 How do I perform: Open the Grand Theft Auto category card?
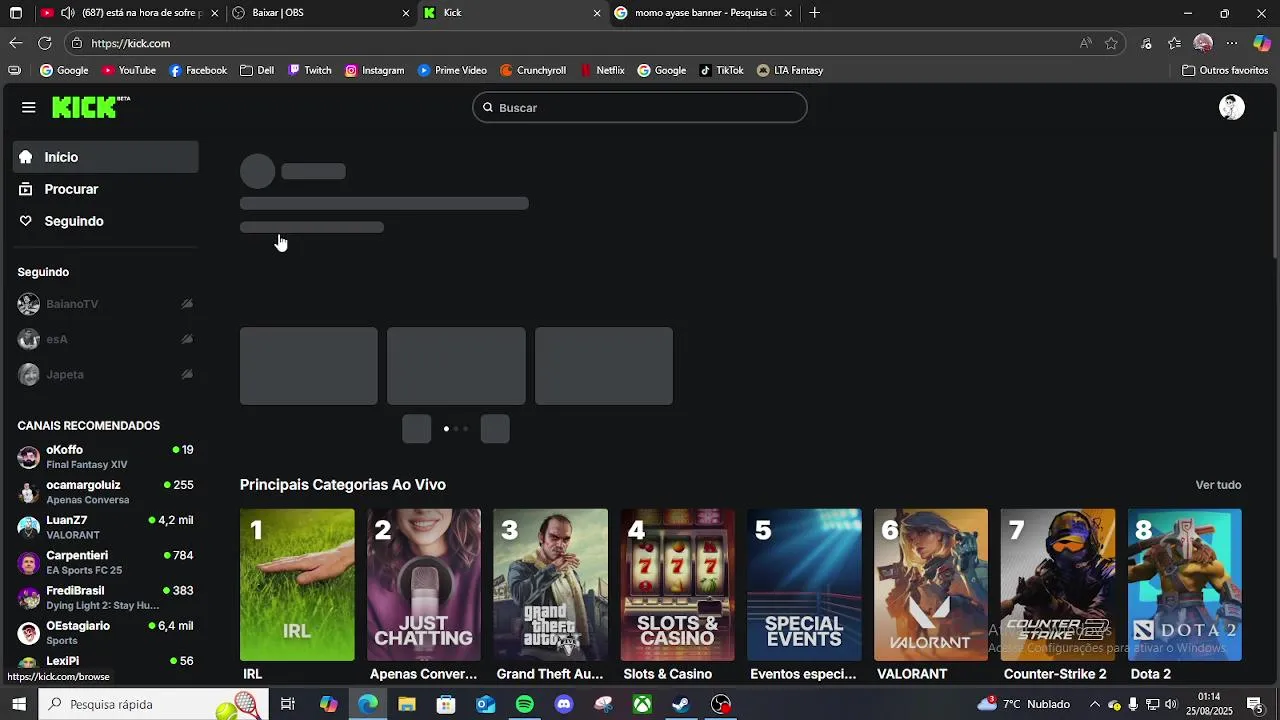550,585
